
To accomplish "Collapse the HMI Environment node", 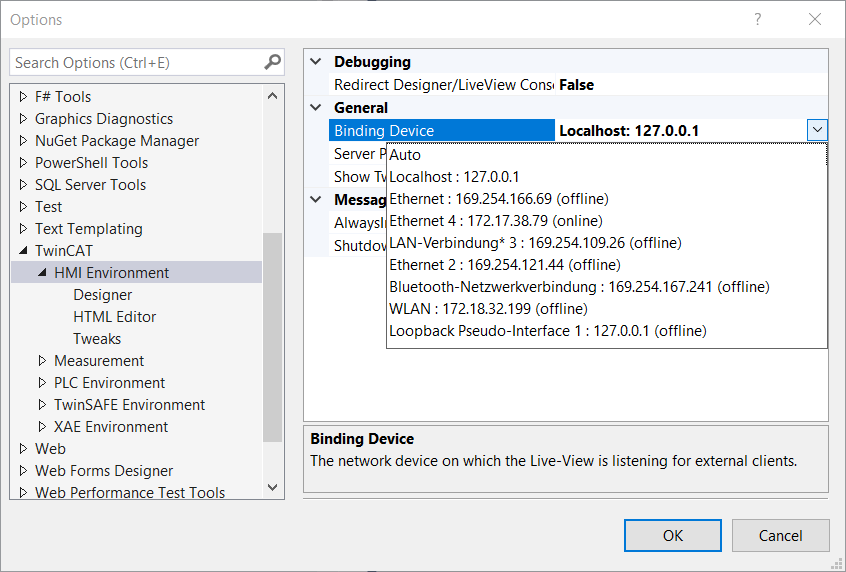I will pos(42,273).
